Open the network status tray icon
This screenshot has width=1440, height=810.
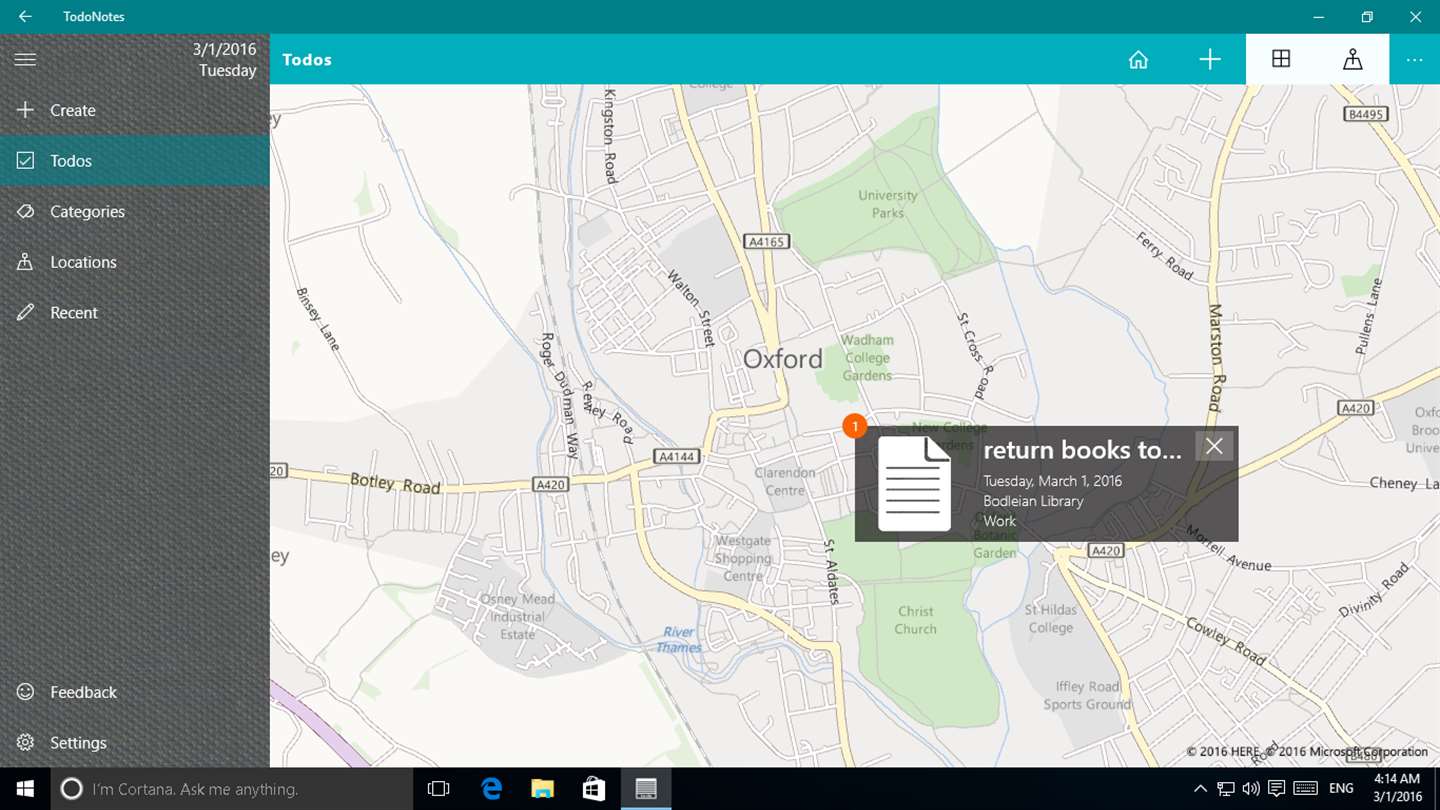(x=1225, y=789)
